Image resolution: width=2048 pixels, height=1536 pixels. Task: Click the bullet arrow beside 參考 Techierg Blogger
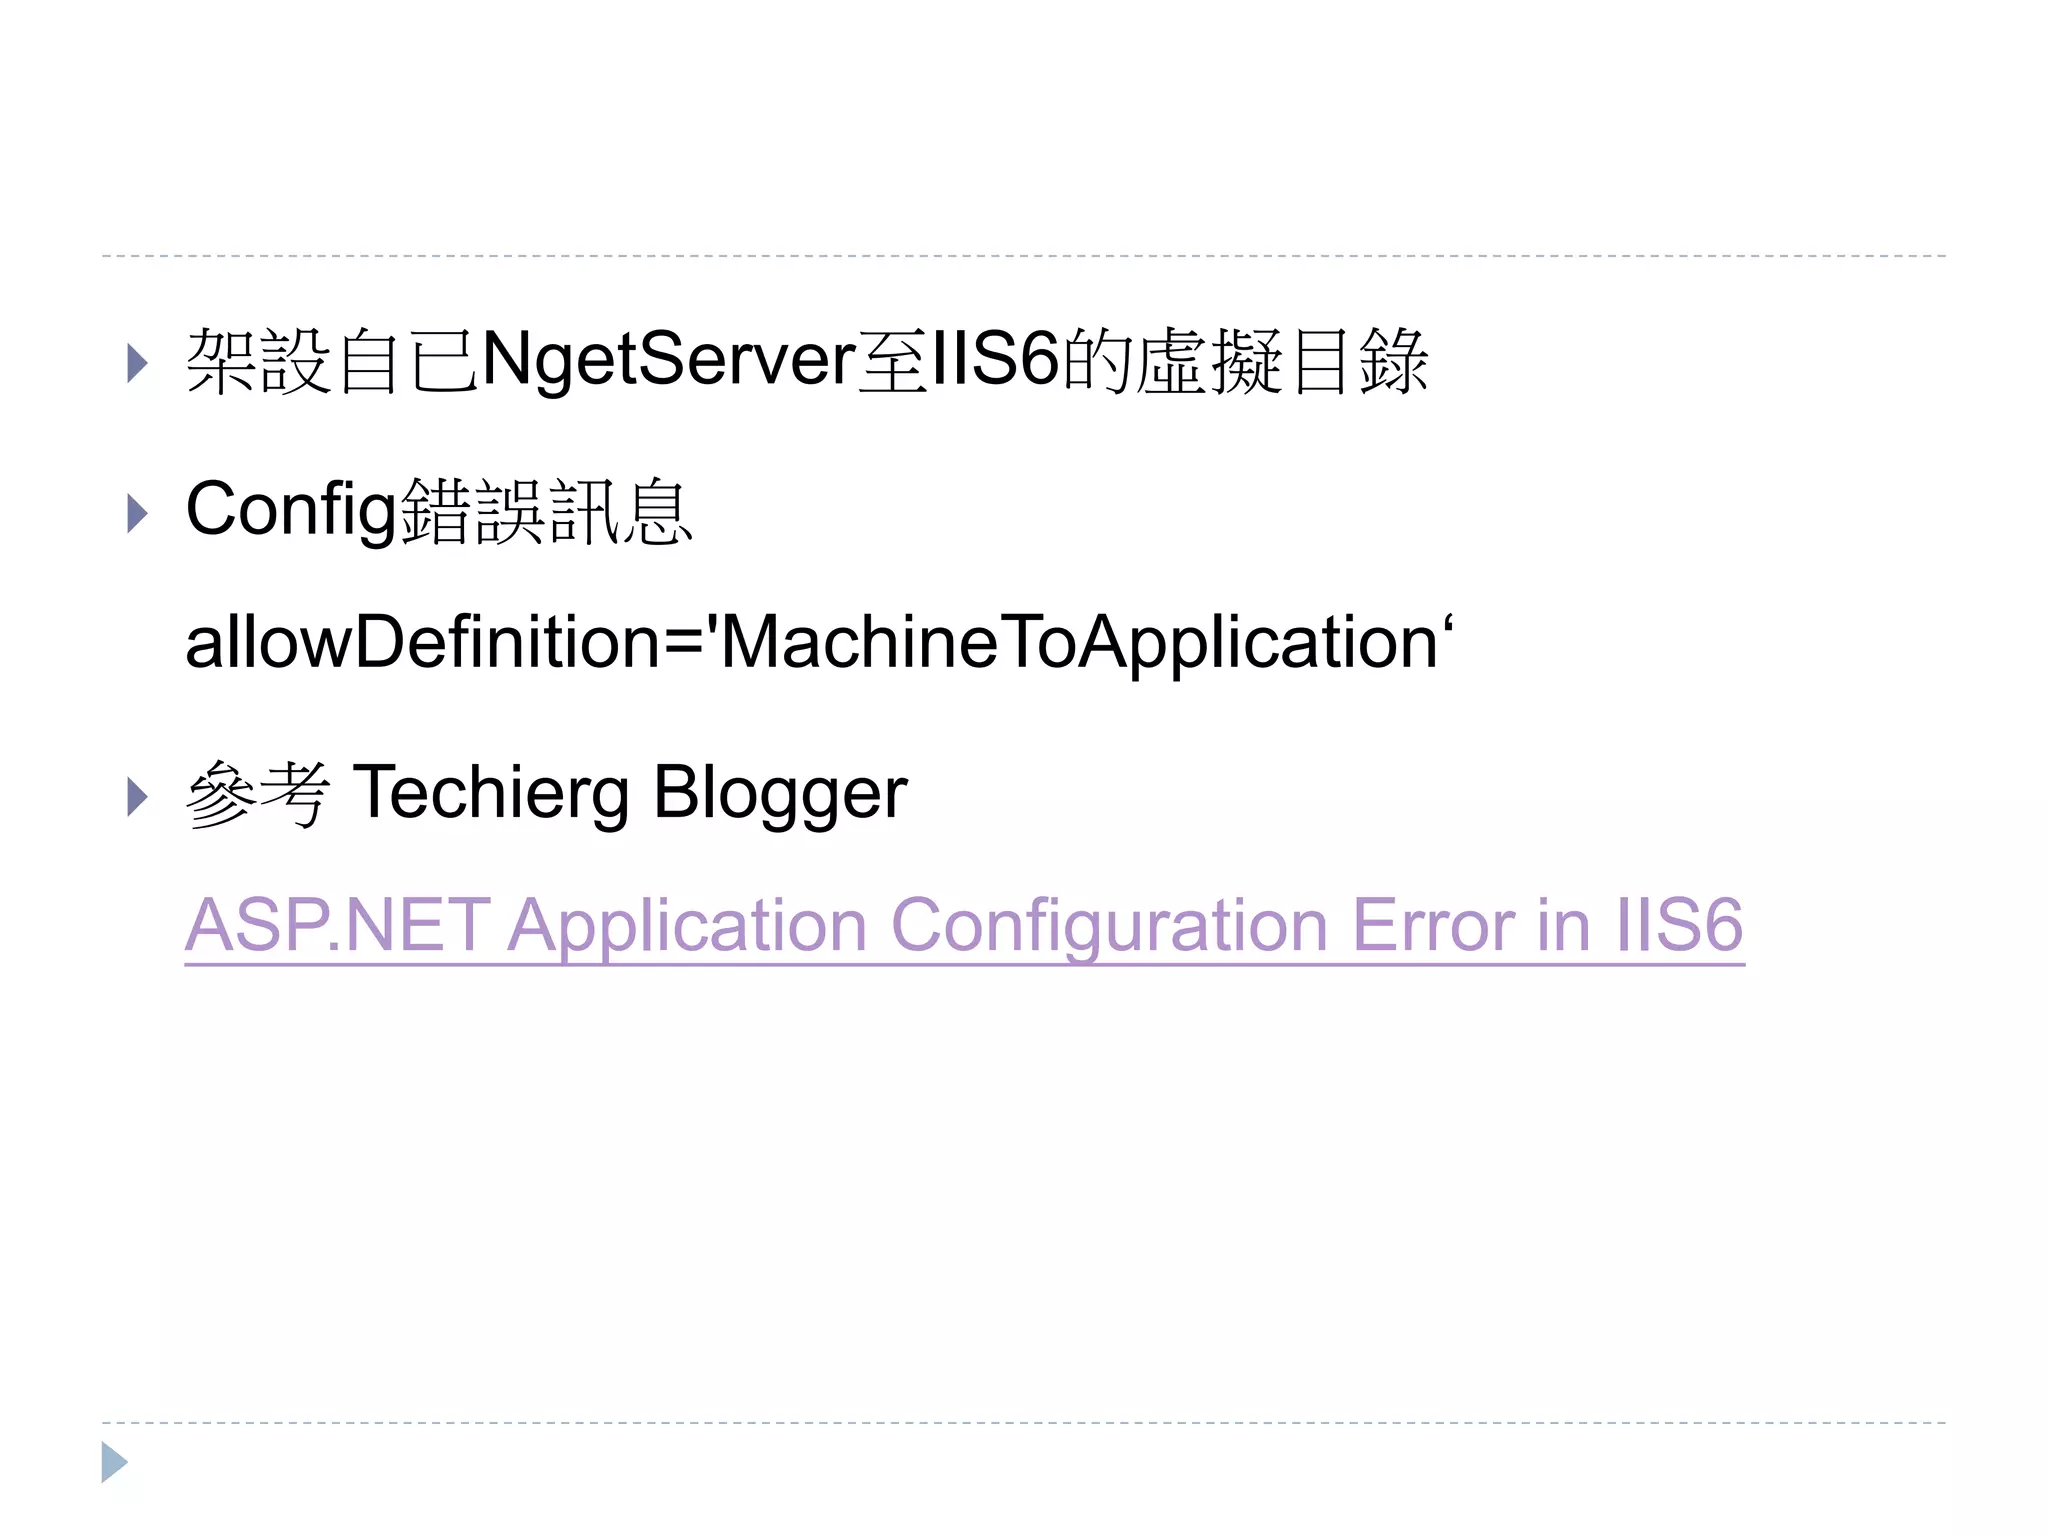(138, 796)
